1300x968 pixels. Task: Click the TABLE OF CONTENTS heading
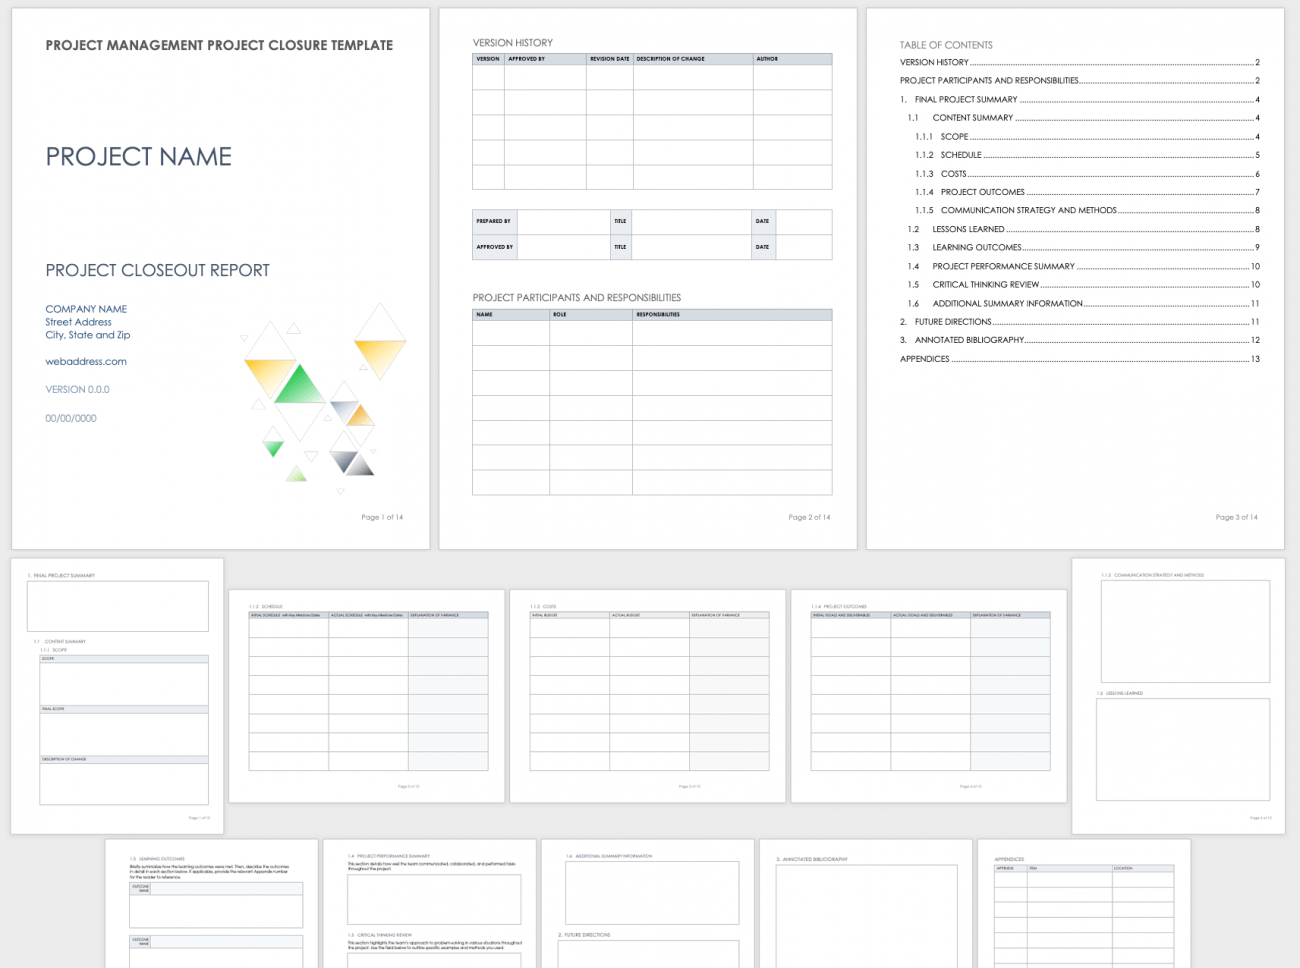pos(946,45)
